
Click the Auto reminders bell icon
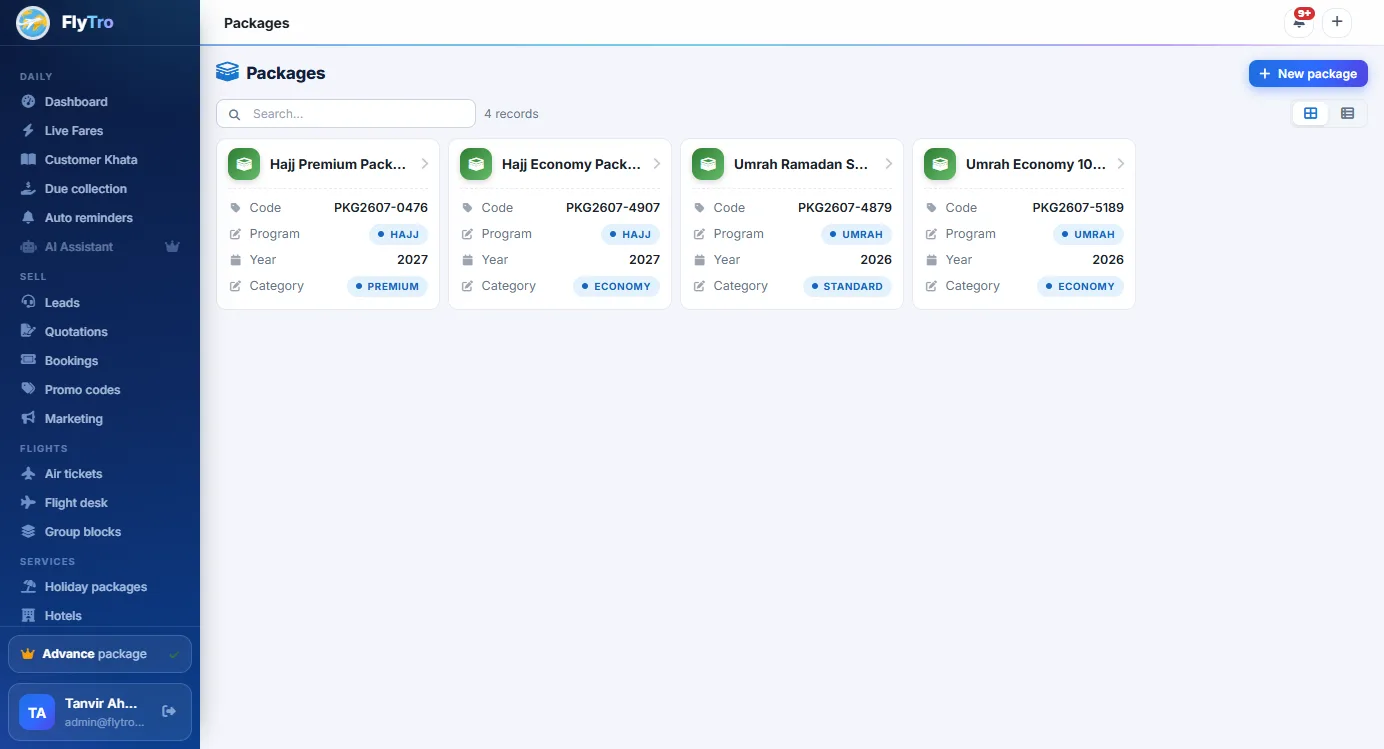pos(28,217)
